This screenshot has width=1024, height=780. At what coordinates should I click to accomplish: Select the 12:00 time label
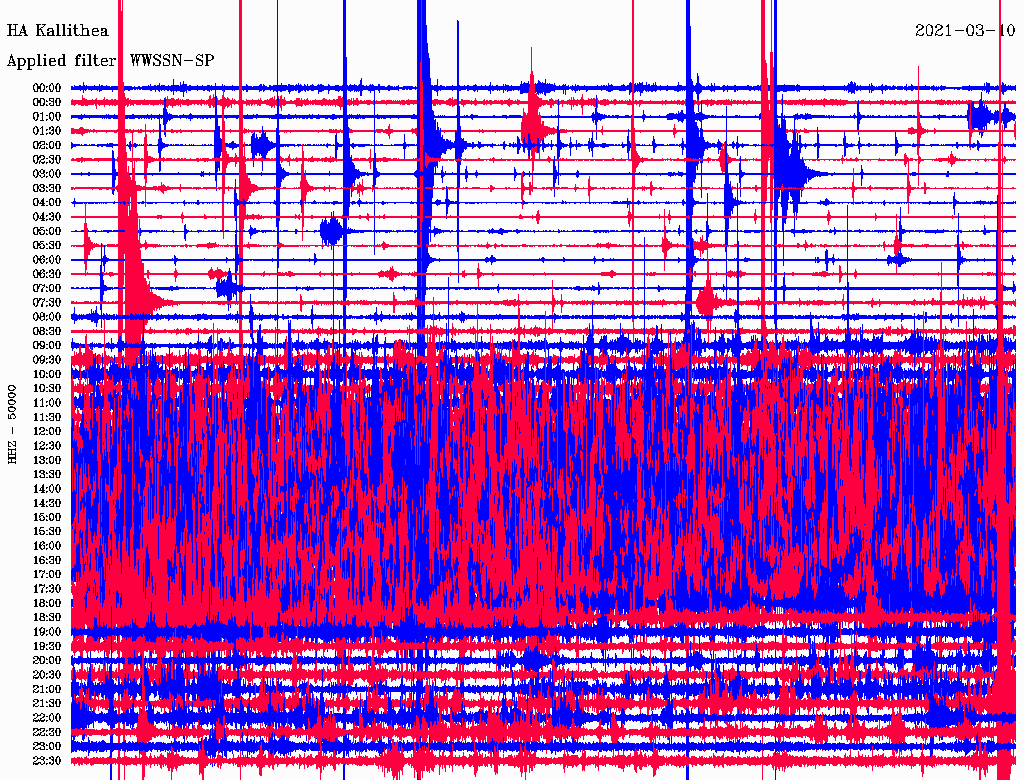[x=47, y=432]
